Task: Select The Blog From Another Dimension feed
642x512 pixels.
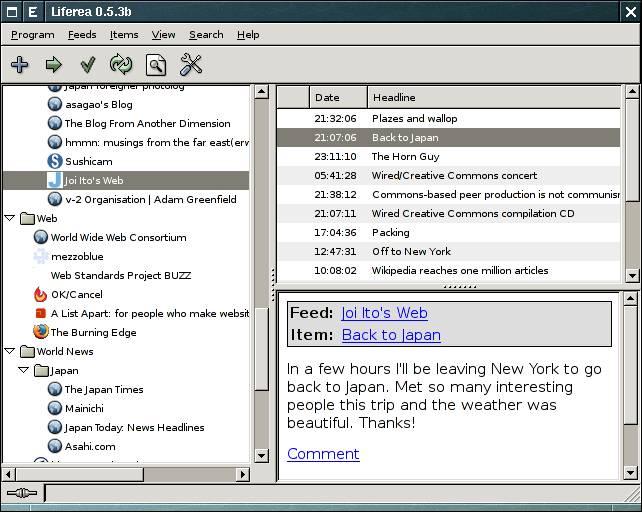Action: tap(147, 123)
